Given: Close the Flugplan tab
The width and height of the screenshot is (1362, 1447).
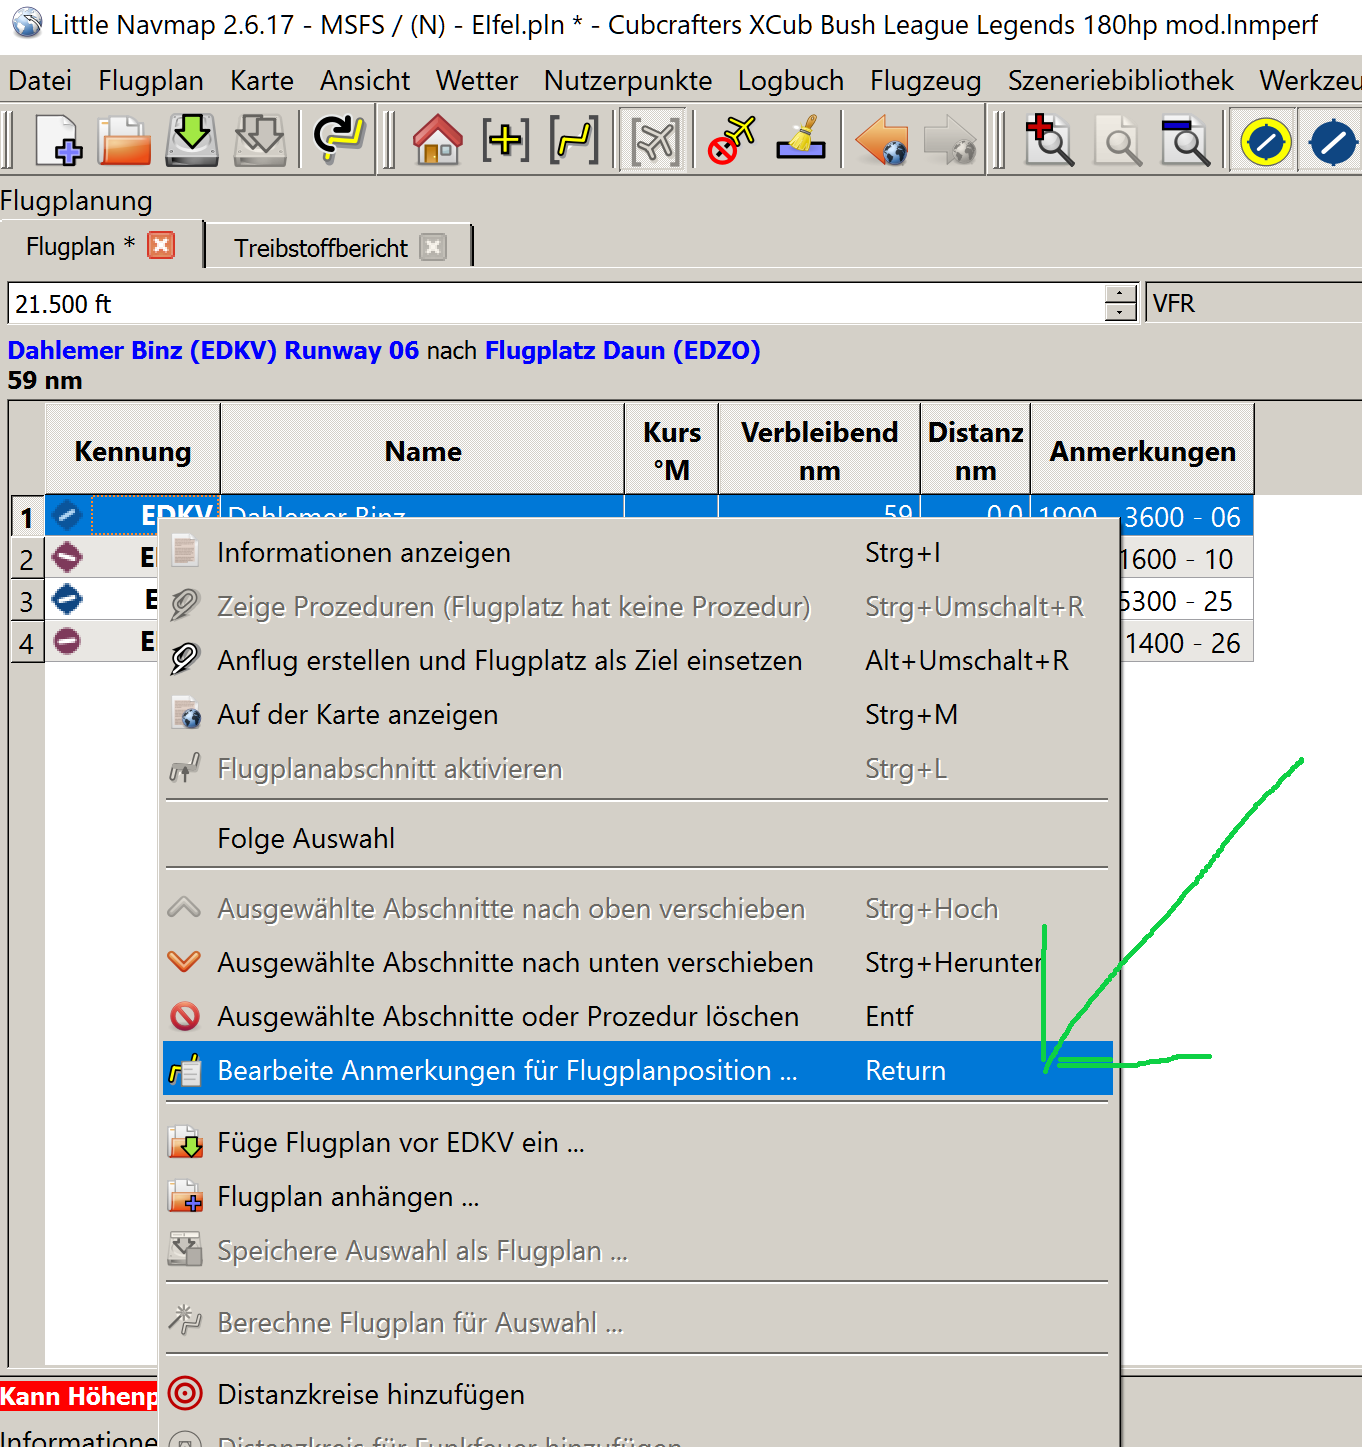Looking at the screenshot, I should [161, 245].
